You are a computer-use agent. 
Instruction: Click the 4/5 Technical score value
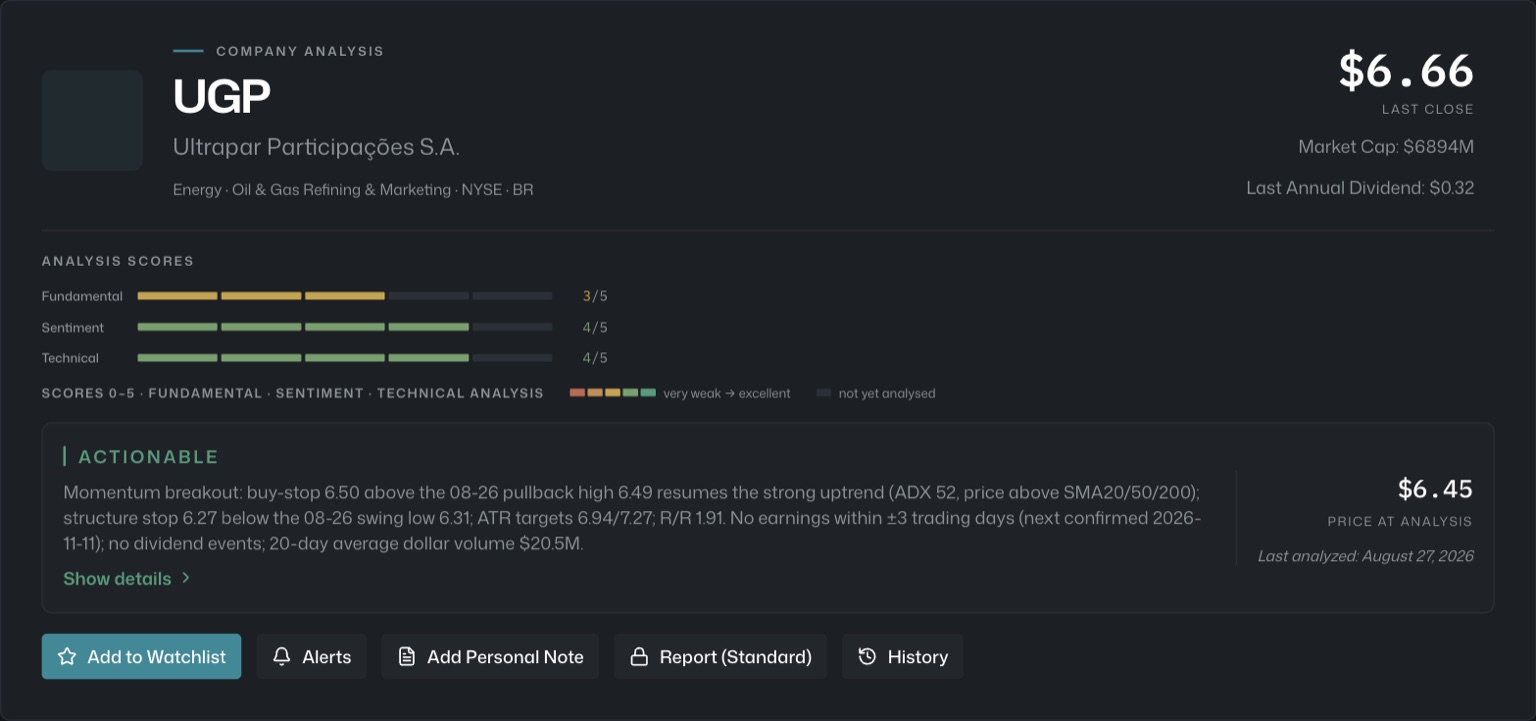coord(595,358)
